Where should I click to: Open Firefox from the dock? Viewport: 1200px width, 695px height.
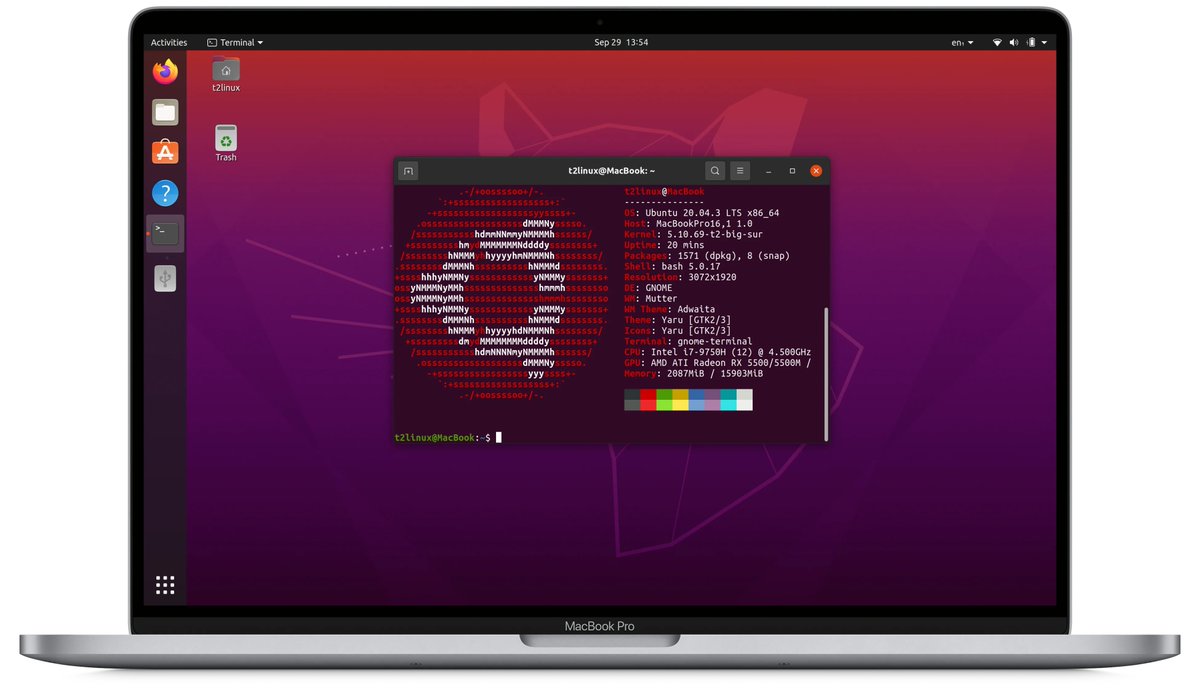click(165, 71)
